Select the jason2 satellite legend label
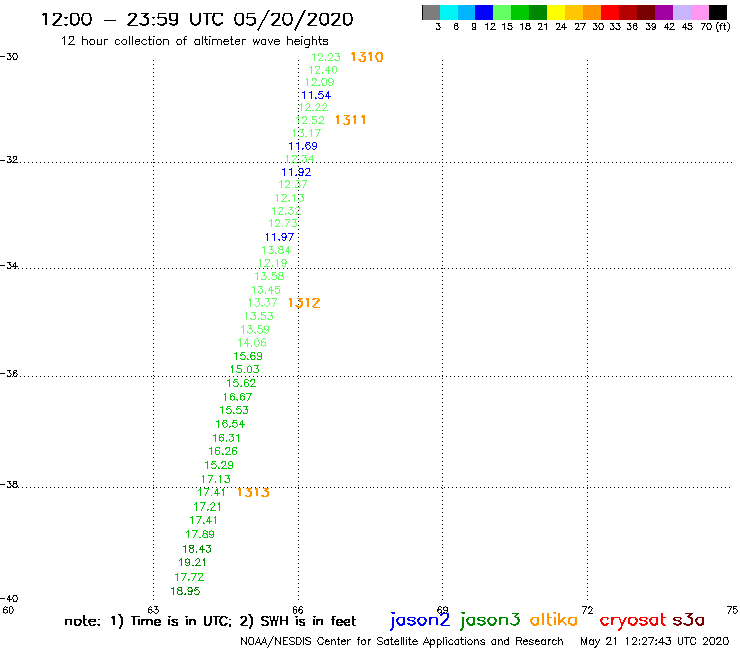The width and height of the screenshot is (740, 650). tap(420, 620)
